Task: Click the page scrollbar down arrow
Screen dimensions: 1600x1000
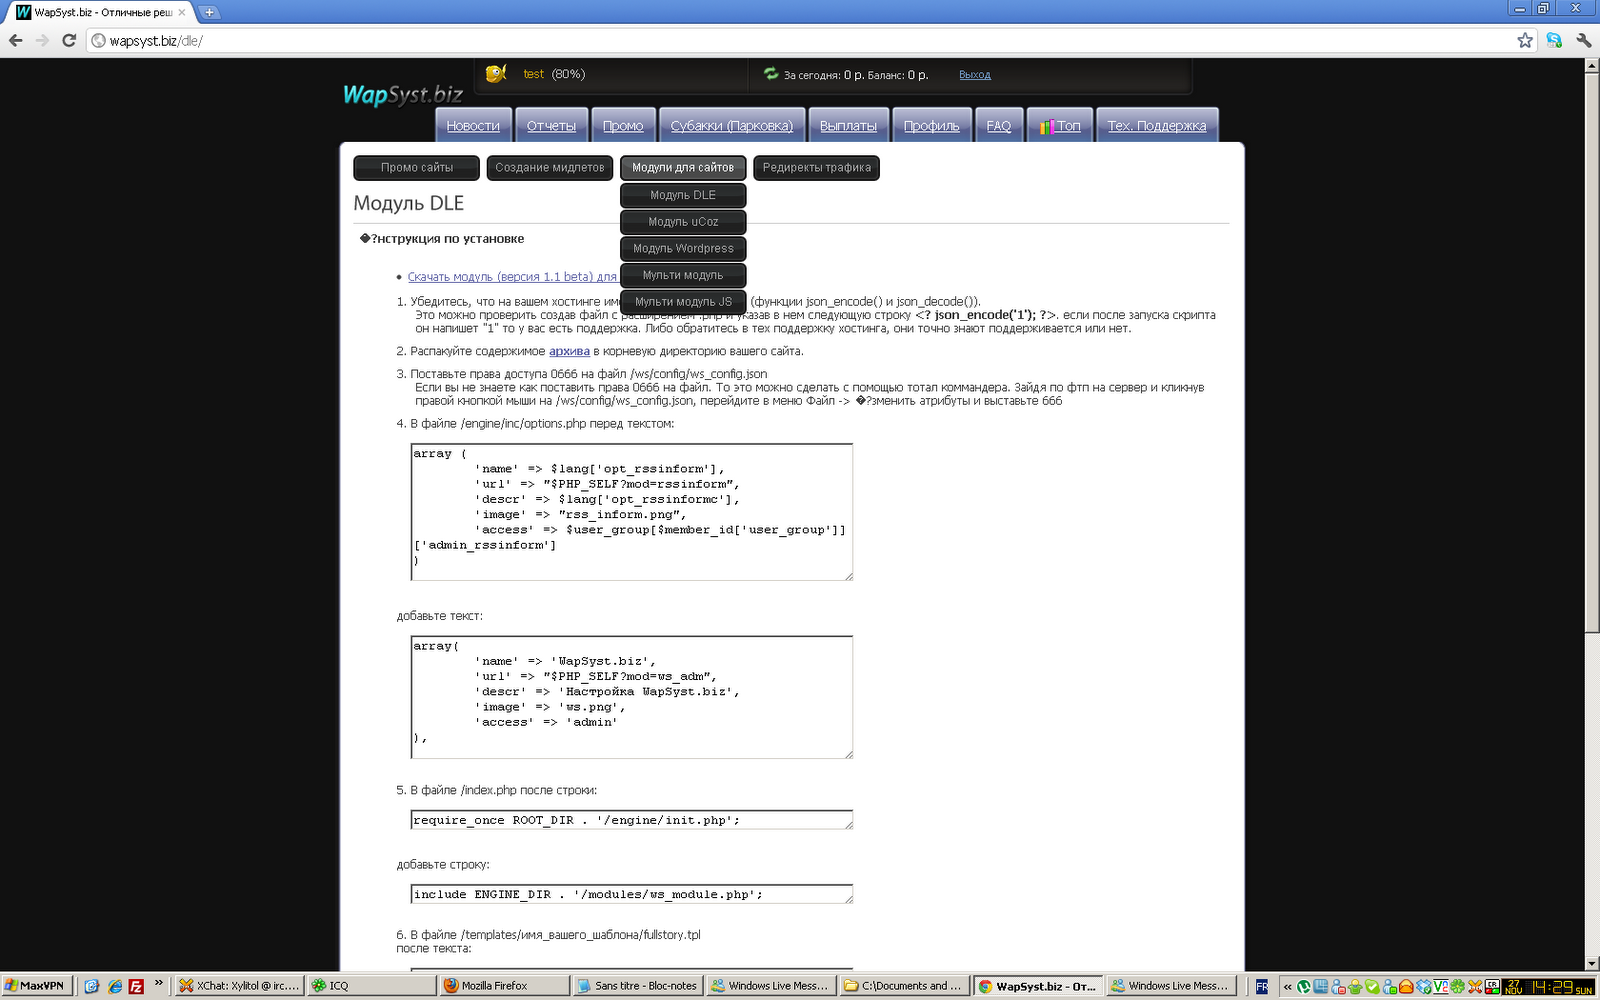Action: 1592,963
